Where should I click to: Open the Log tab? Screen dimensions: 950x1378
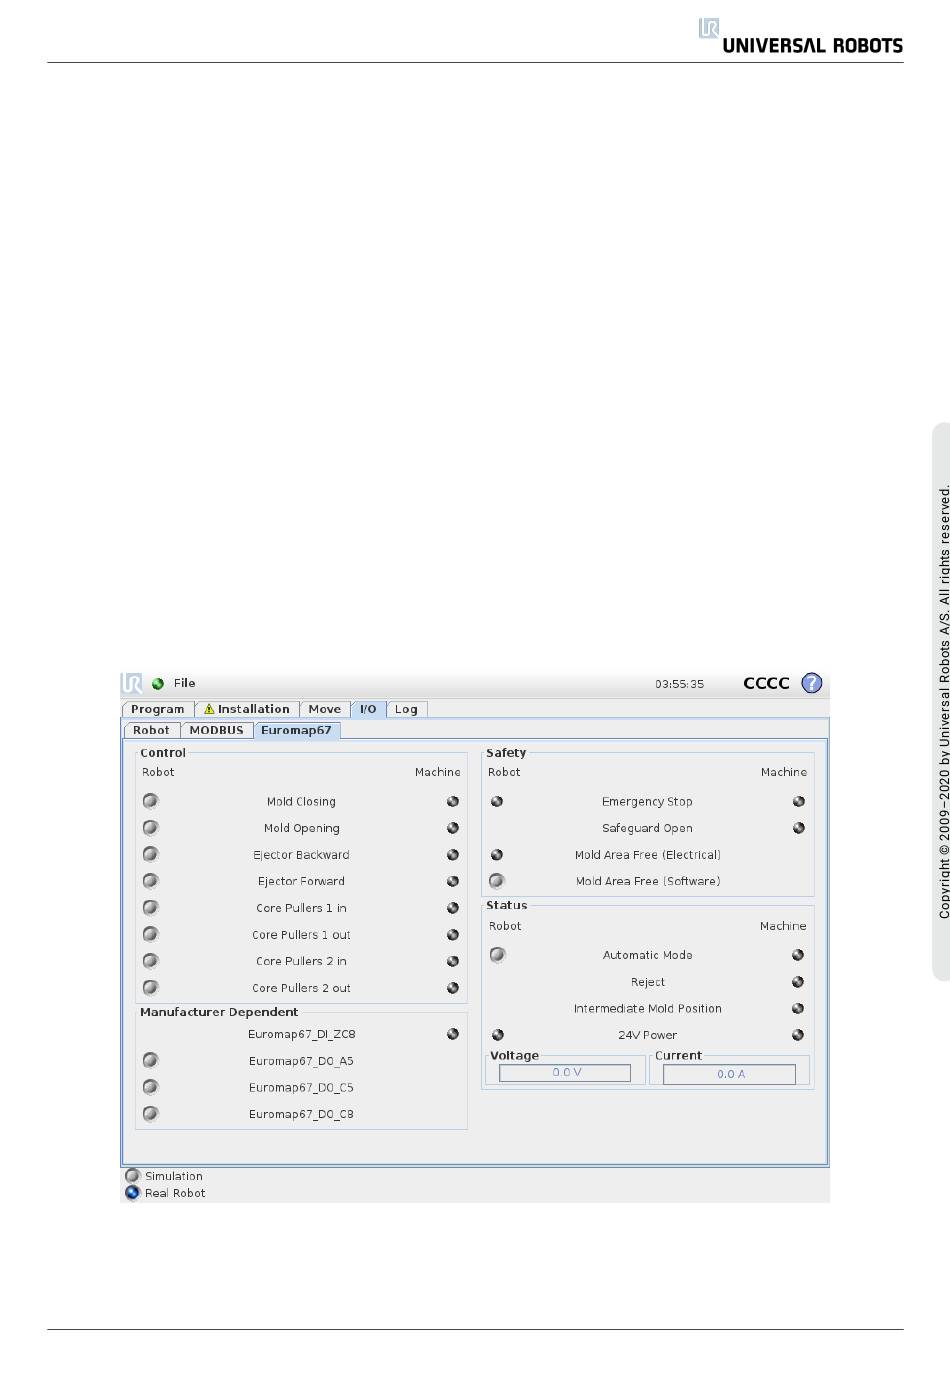pyautogui.click(x=406, y=709)
